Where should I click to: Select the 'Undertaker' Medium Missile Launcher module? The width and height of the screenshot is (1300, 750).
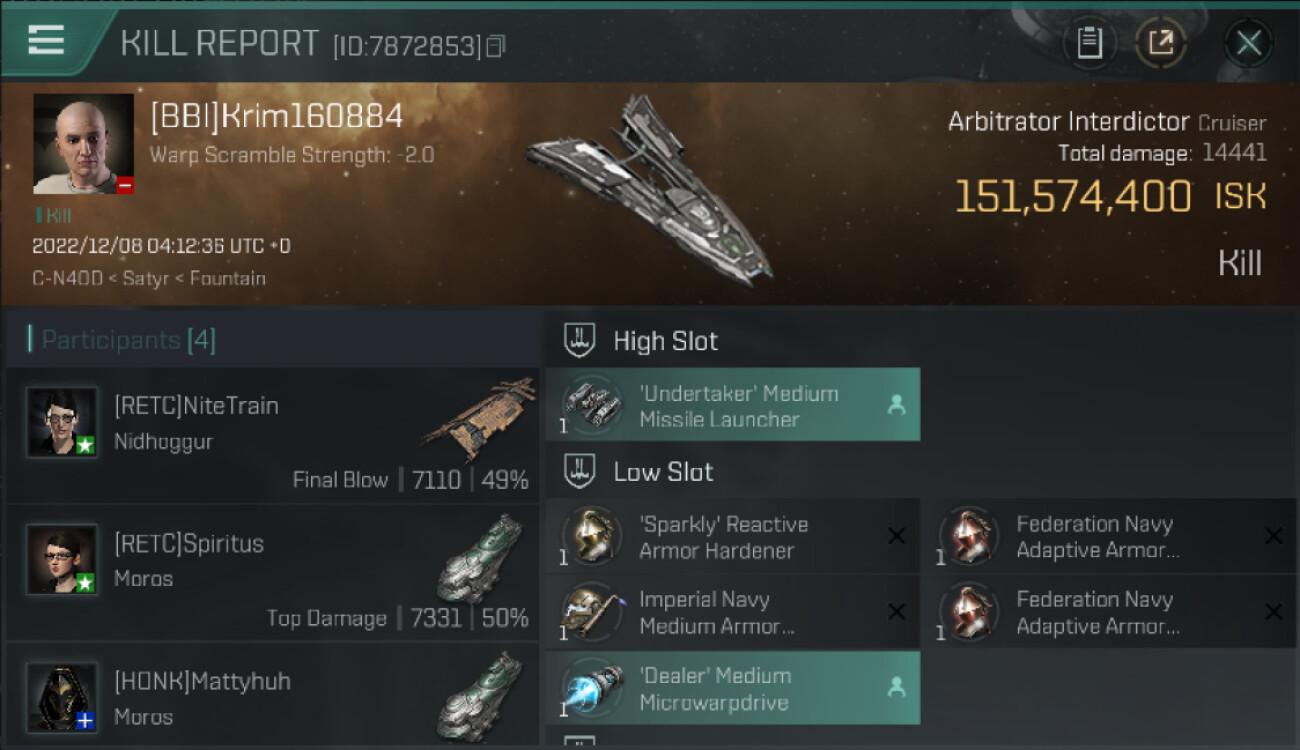click(732, 405)
